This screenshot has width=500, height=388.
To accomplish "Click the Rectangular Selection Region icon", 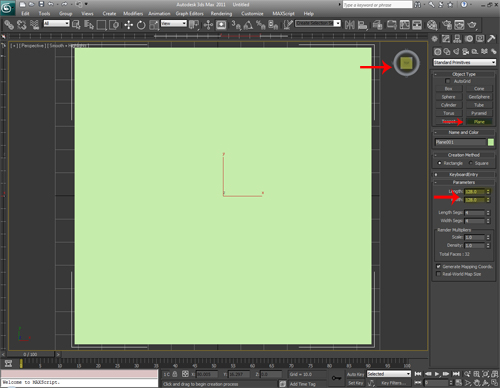I will click(x=101, y=25).
